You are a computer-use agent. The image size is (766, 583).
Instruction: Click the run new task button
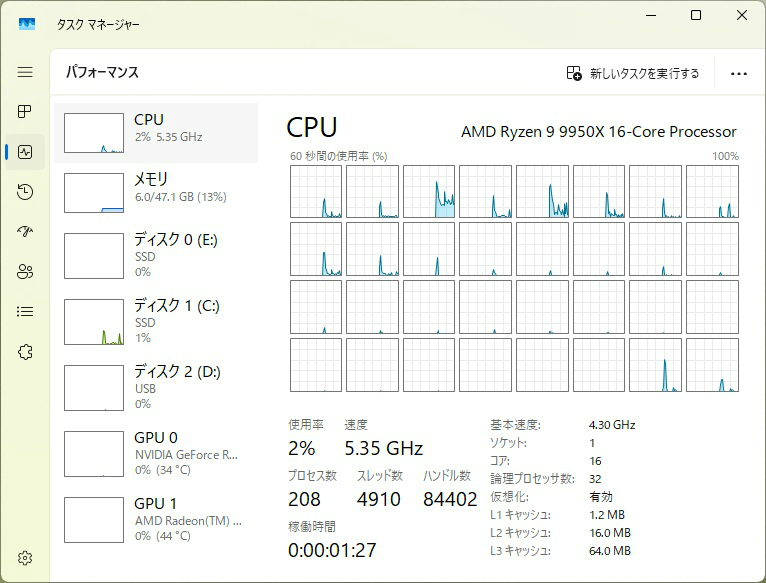click(x=633, y=73)
